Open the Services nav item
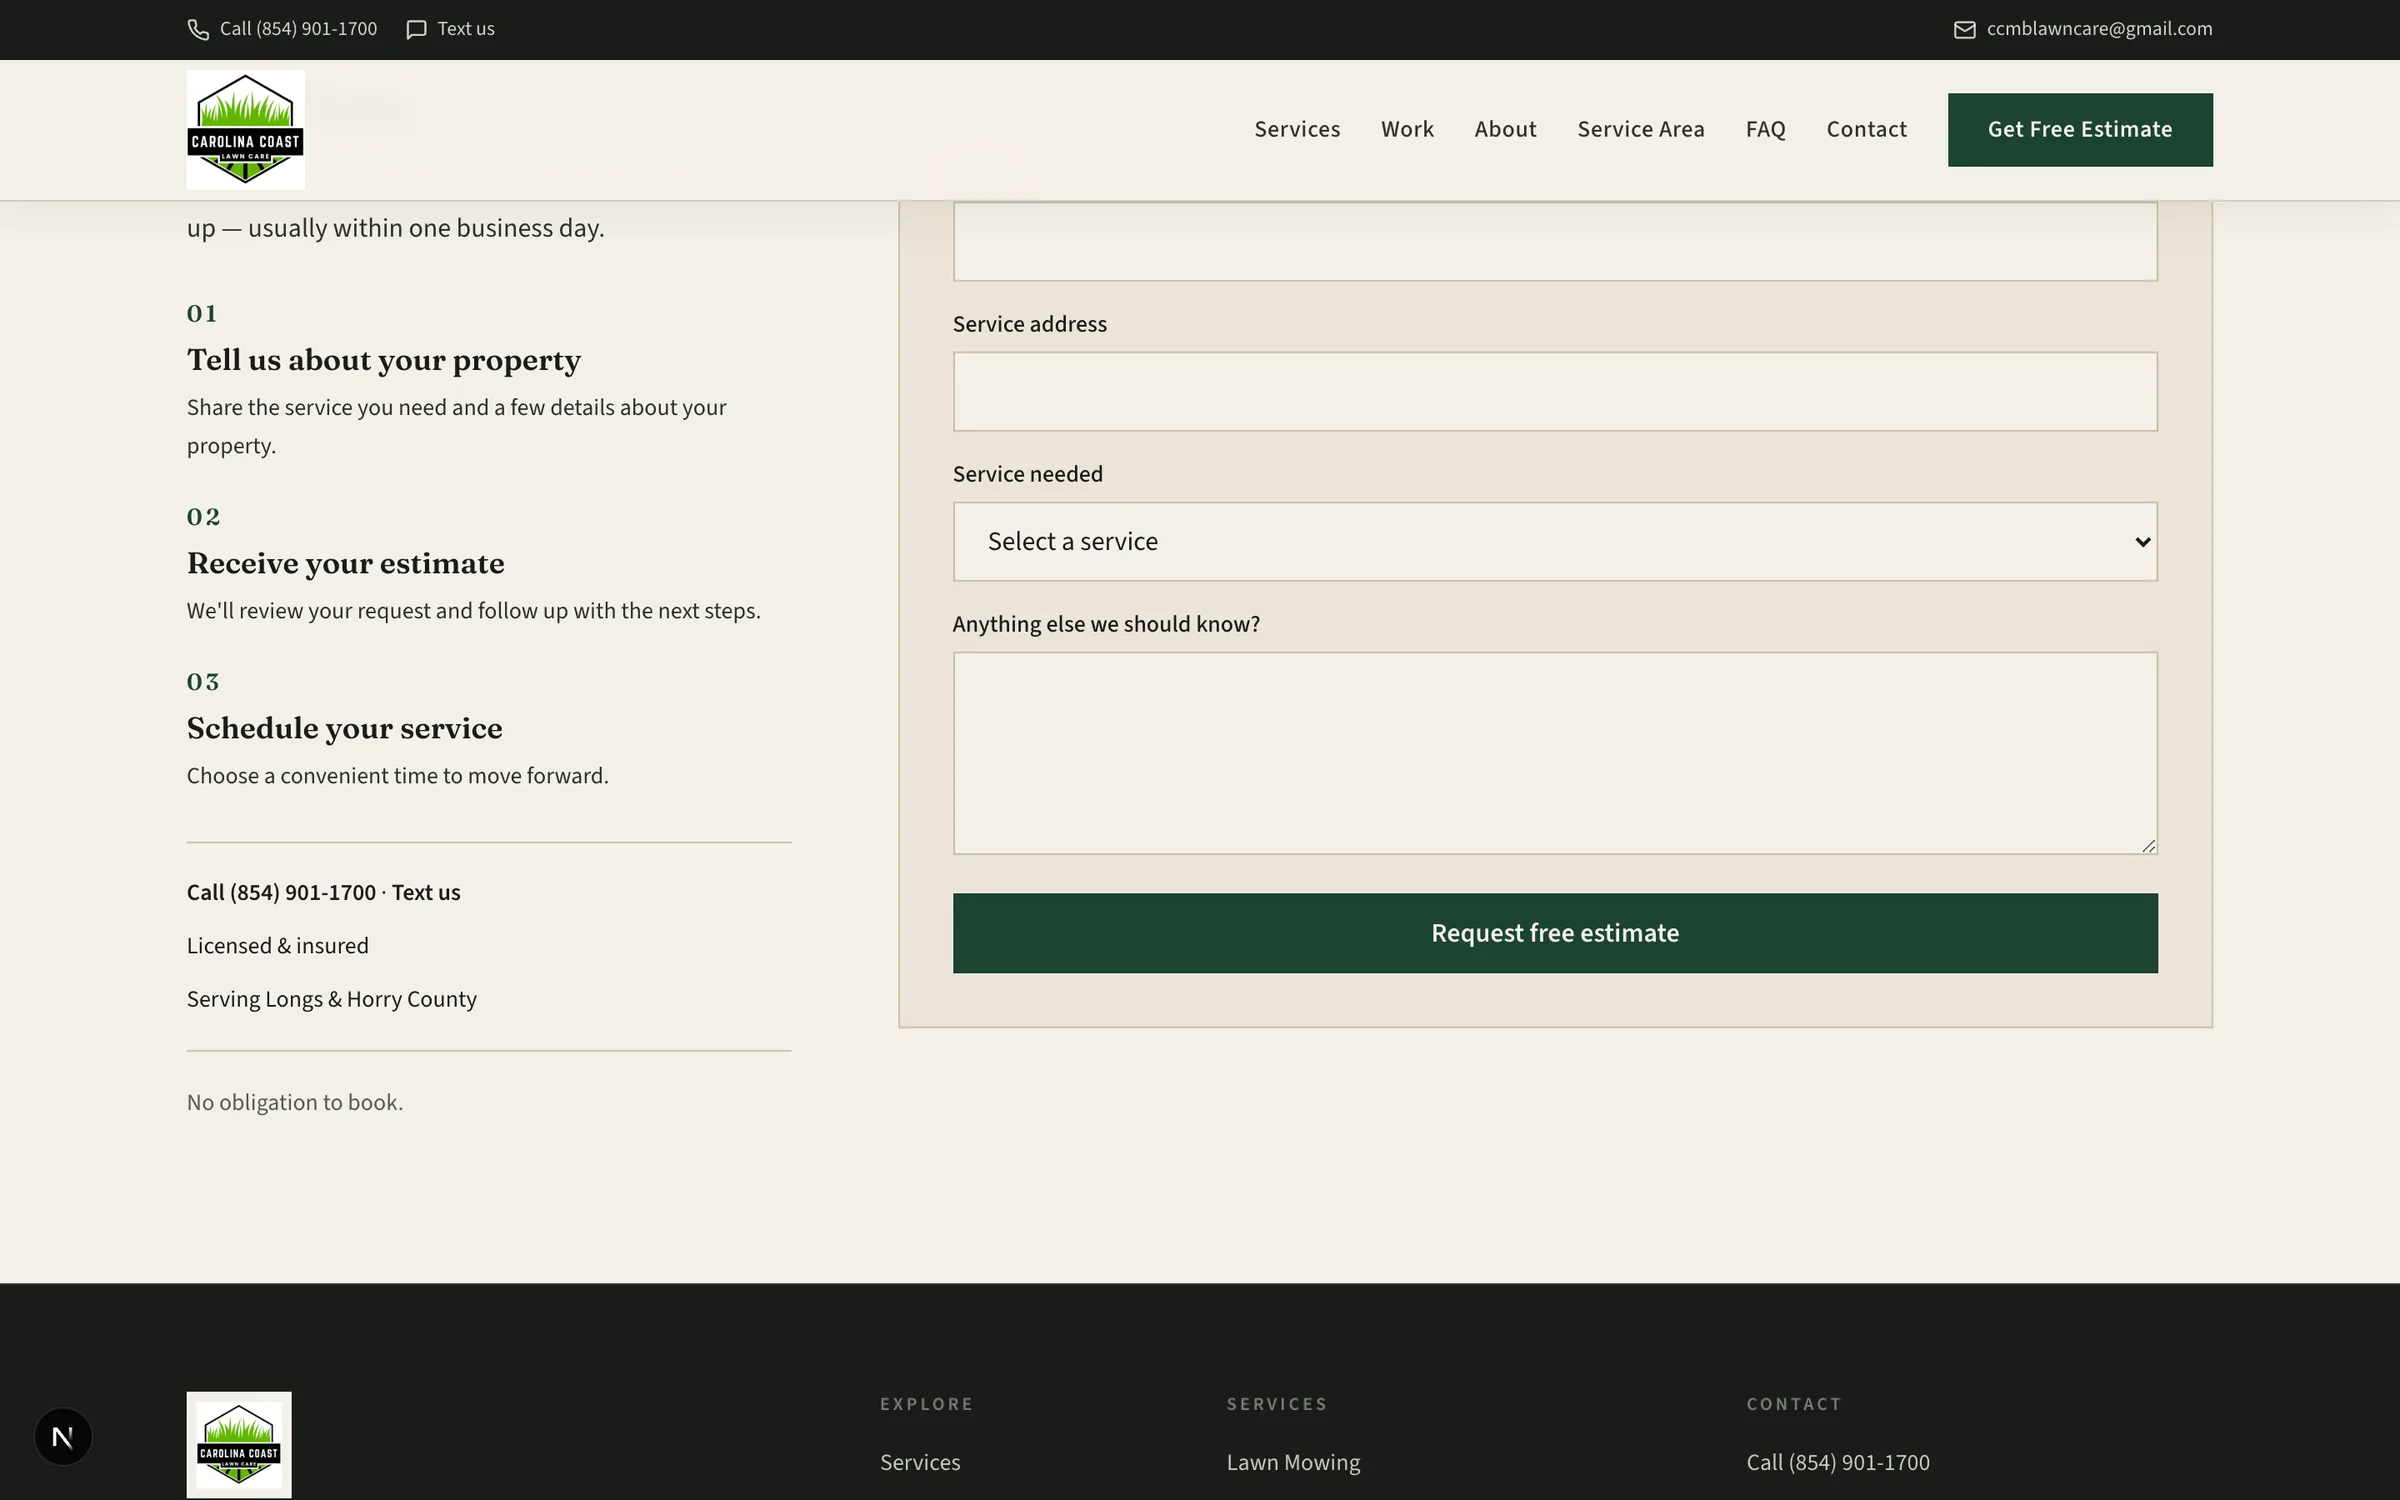Viewport: 2400px width, 1500px height. coord(1297,130)
